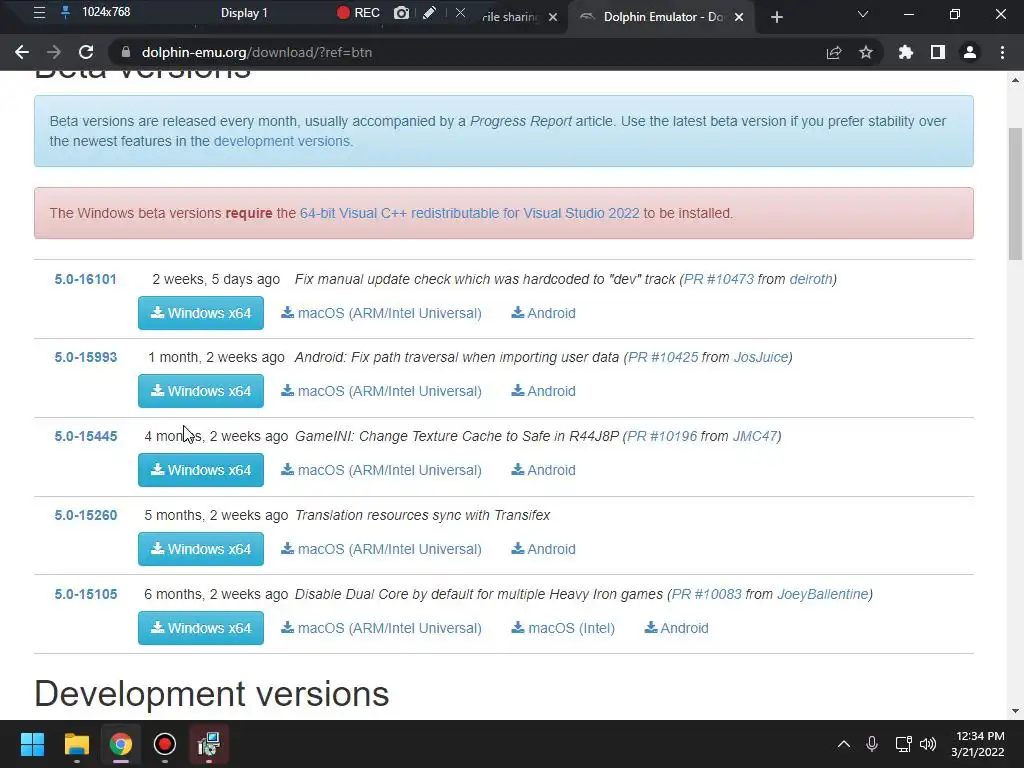This screenshot has width=1024, height=768.
Task: Reload the Dolphin download page
Action: tap(86, 52)
